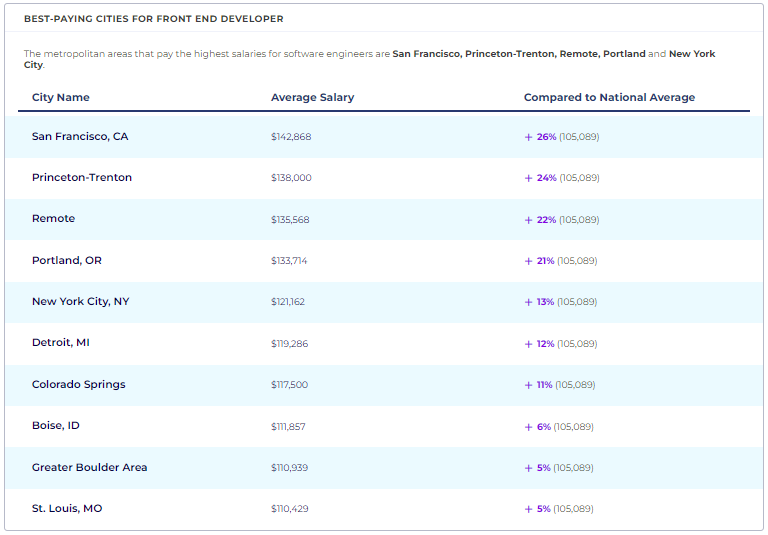Click the City Name column header
Screen dimensions: 768x535
click(61, 98)
